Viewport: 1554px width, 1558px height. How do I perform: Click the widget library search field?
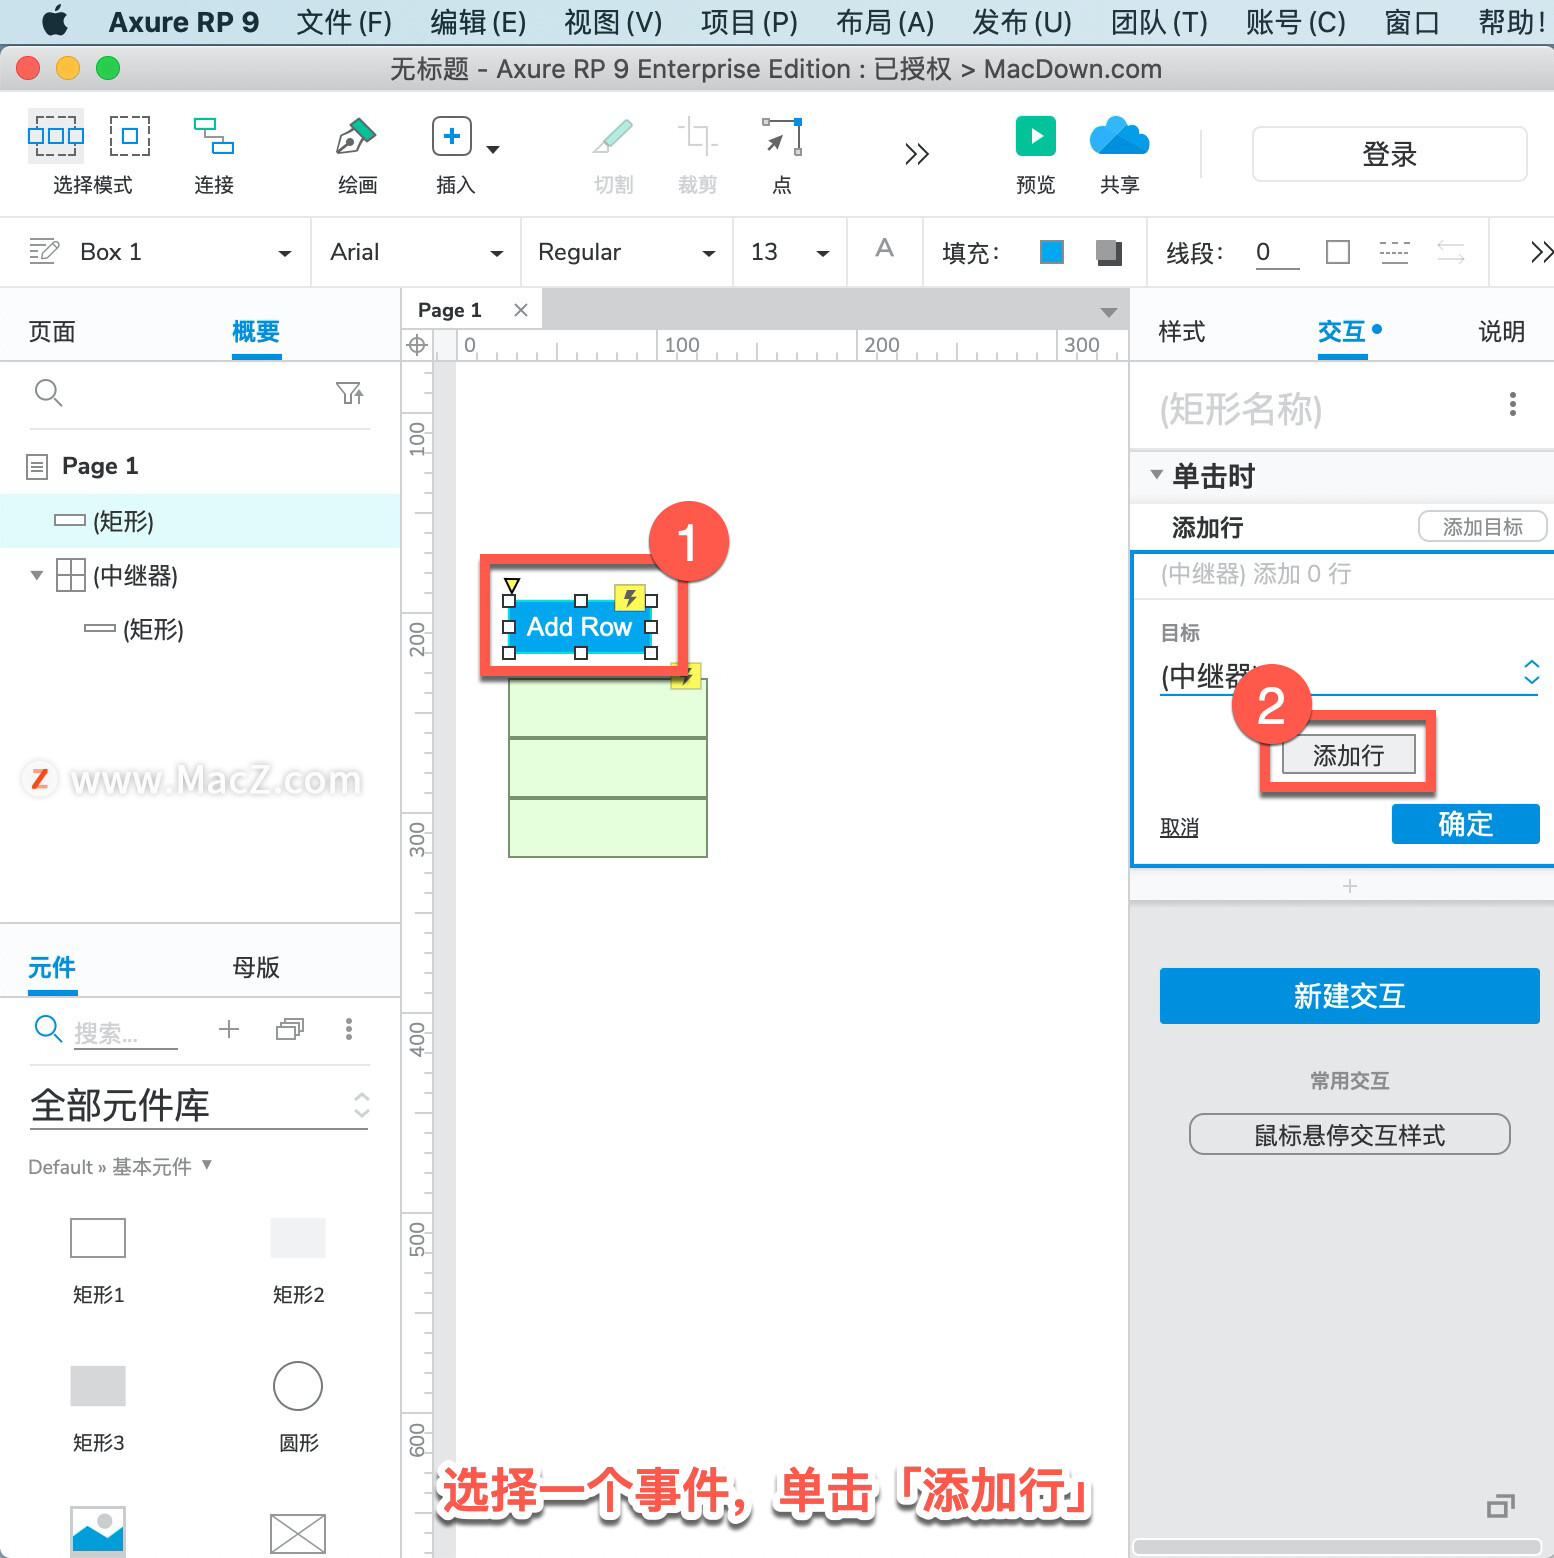click(125, 1032)
